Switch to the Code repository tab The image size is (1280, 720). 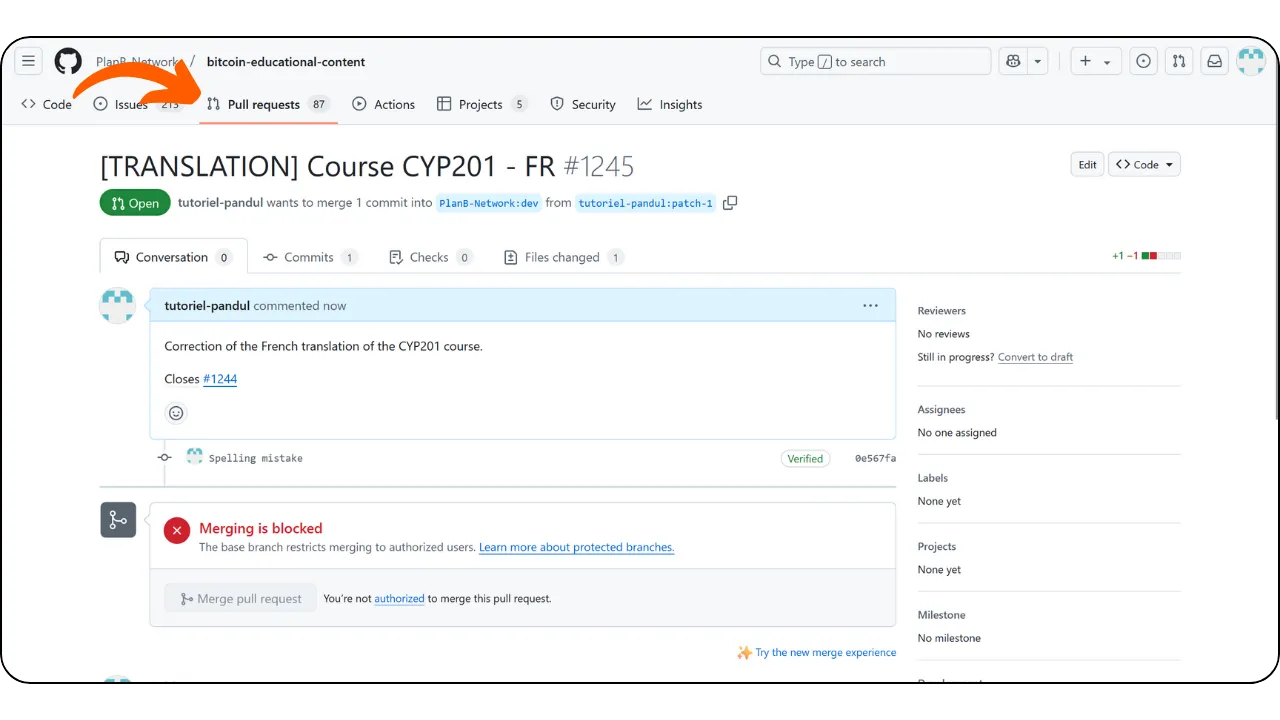tap(47, 104)
